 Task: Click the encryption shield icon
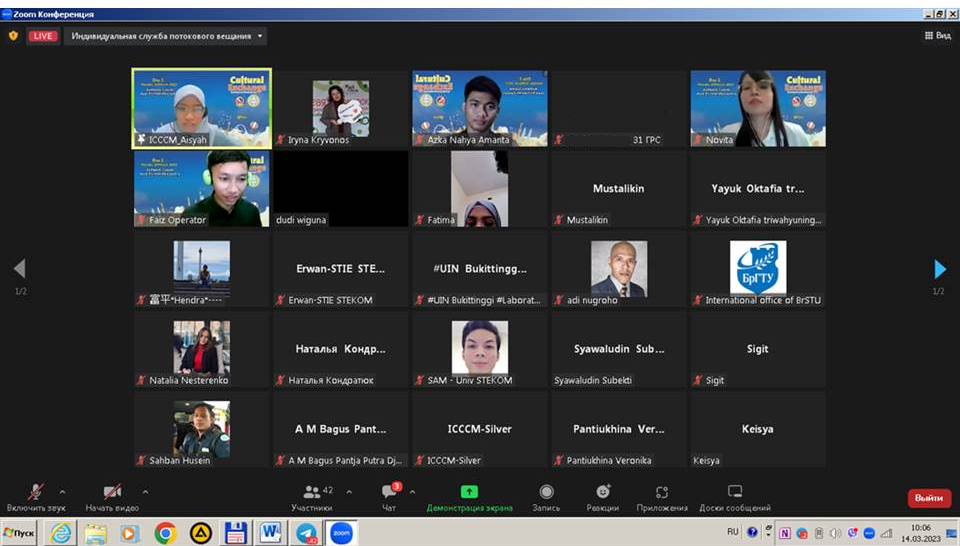coord(13,36)
